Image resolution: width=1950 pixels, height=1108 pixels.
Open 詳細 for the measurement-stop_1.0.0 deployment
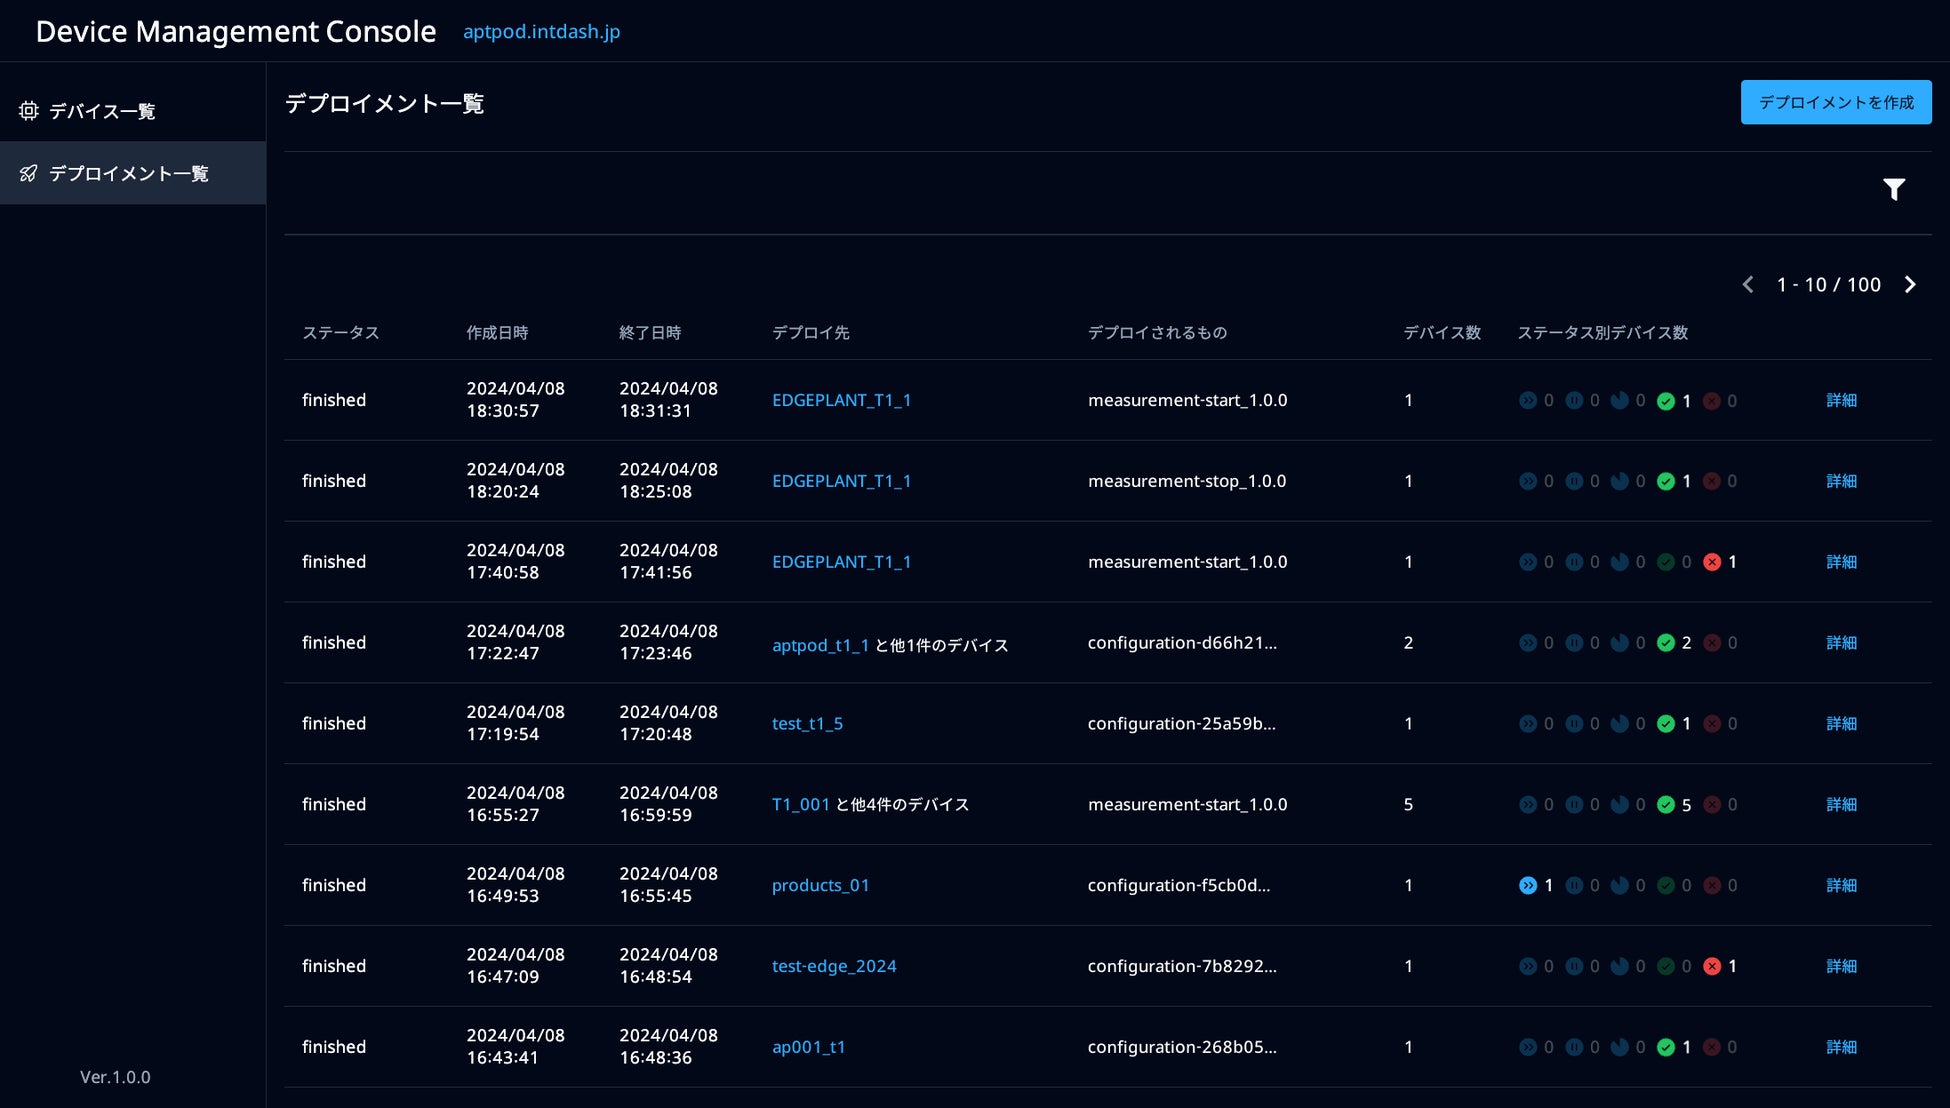coord(1840,481)
